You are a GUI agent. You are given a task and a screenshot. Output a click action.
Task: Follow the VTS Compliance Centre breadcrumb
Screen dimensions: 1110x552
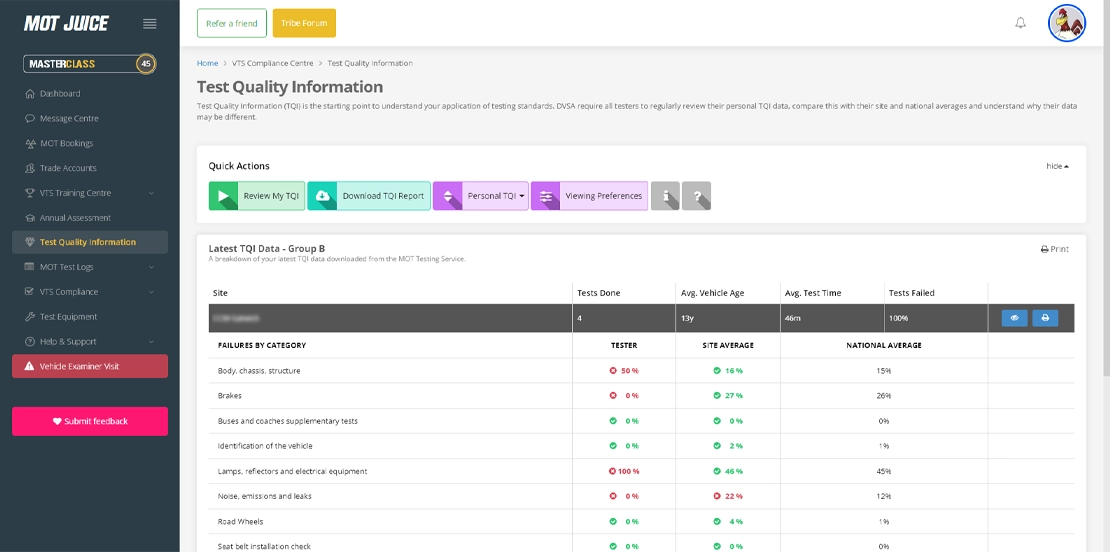(x=273, y=63)
